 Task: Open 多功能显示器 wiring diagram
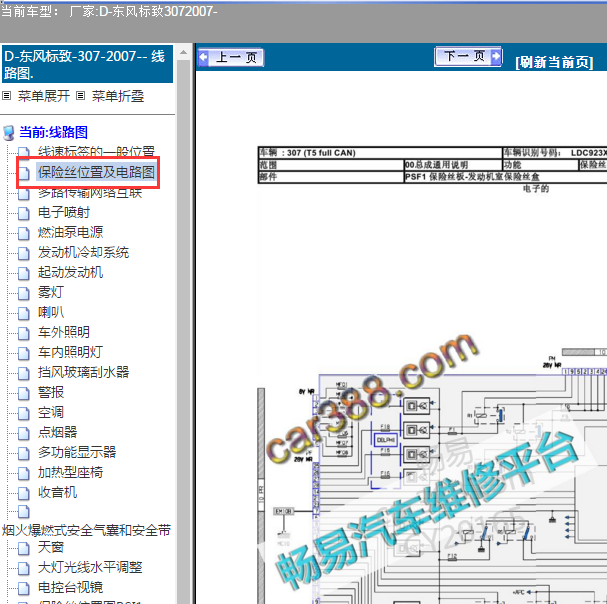[x=77, y=452]
